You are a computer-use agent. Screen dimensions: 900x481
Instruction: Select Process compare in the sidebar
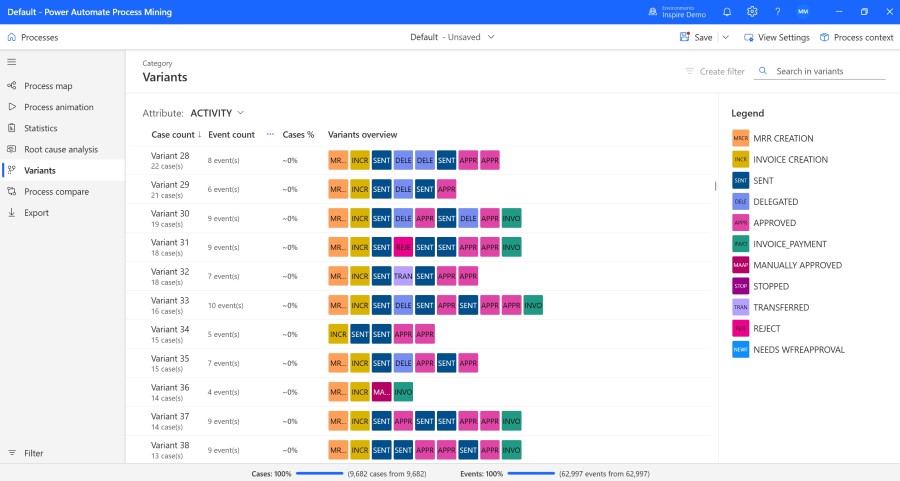(56, 191)
